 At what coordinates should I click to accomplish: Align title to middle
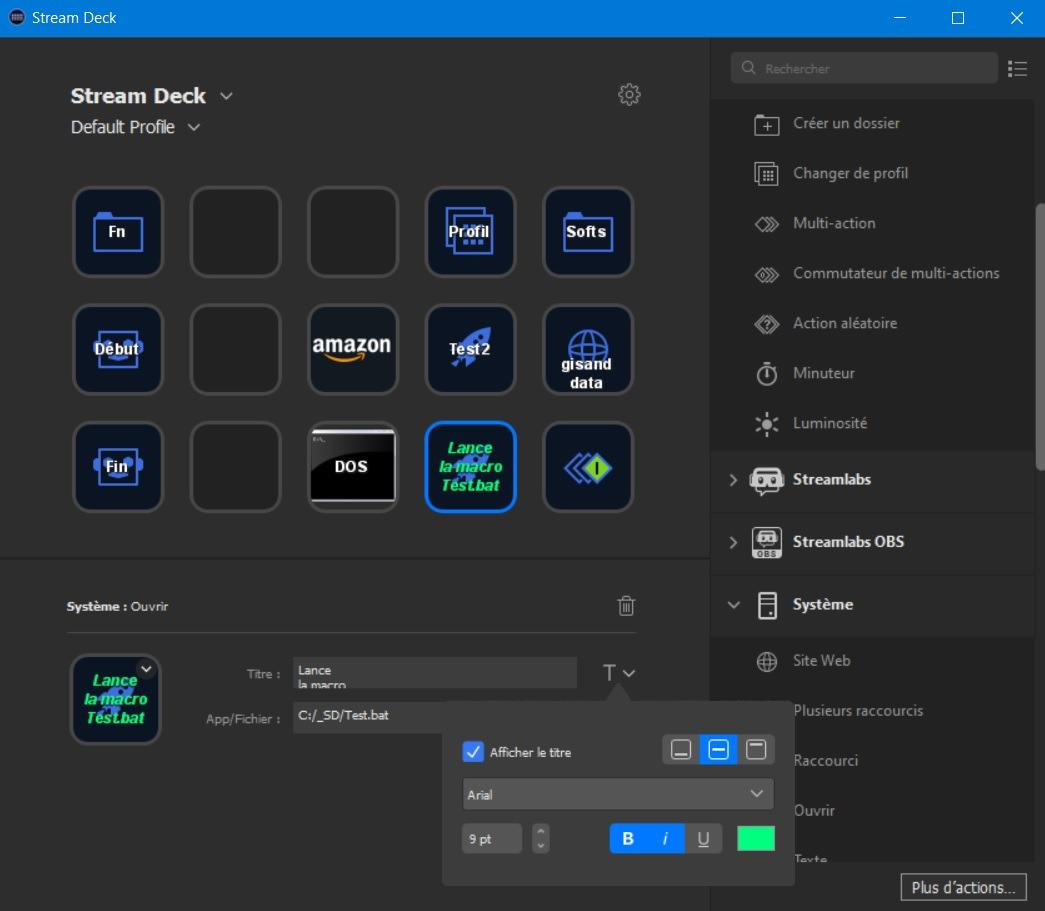tap(718, 750)
